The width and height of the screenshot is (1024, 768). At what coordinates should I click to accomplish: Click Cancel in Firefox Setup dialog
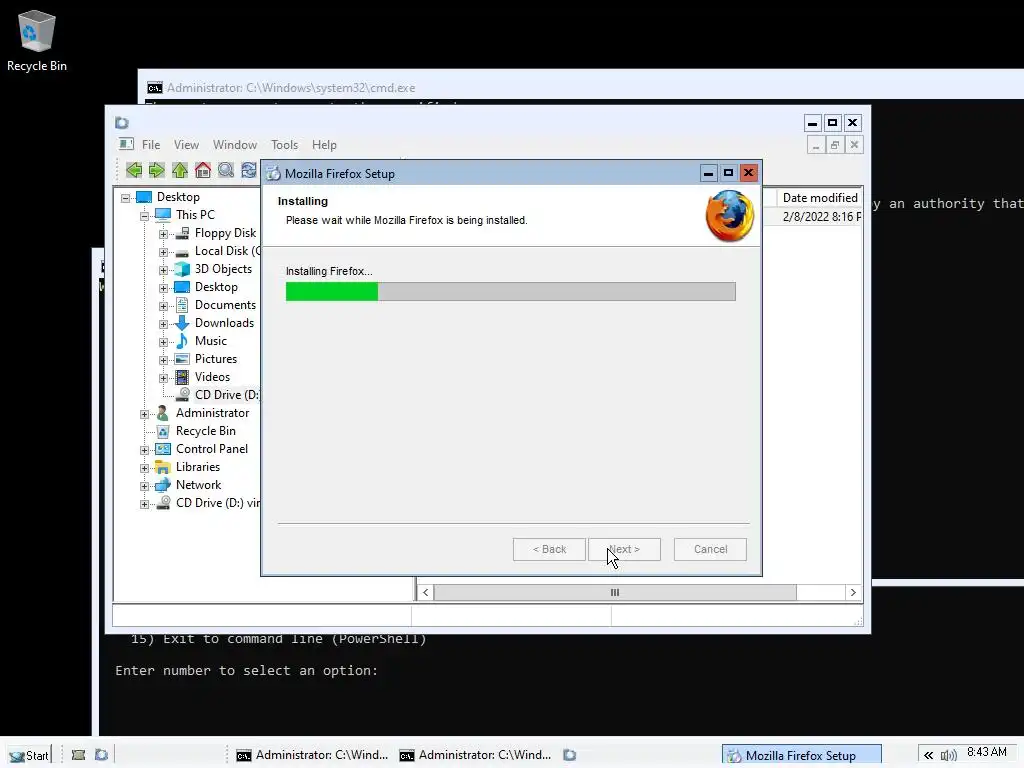coord(710,549)
